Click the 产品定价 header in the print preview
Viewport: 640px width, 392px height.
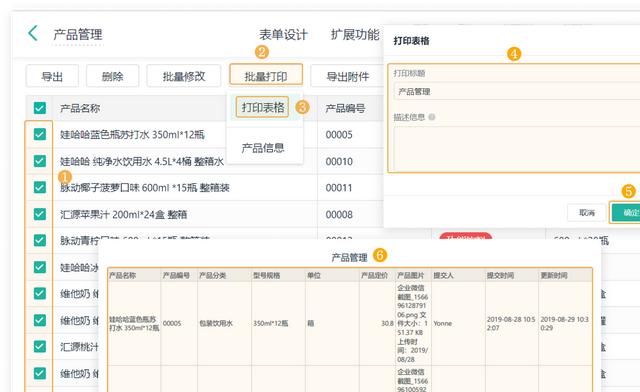tap(374, 276)
